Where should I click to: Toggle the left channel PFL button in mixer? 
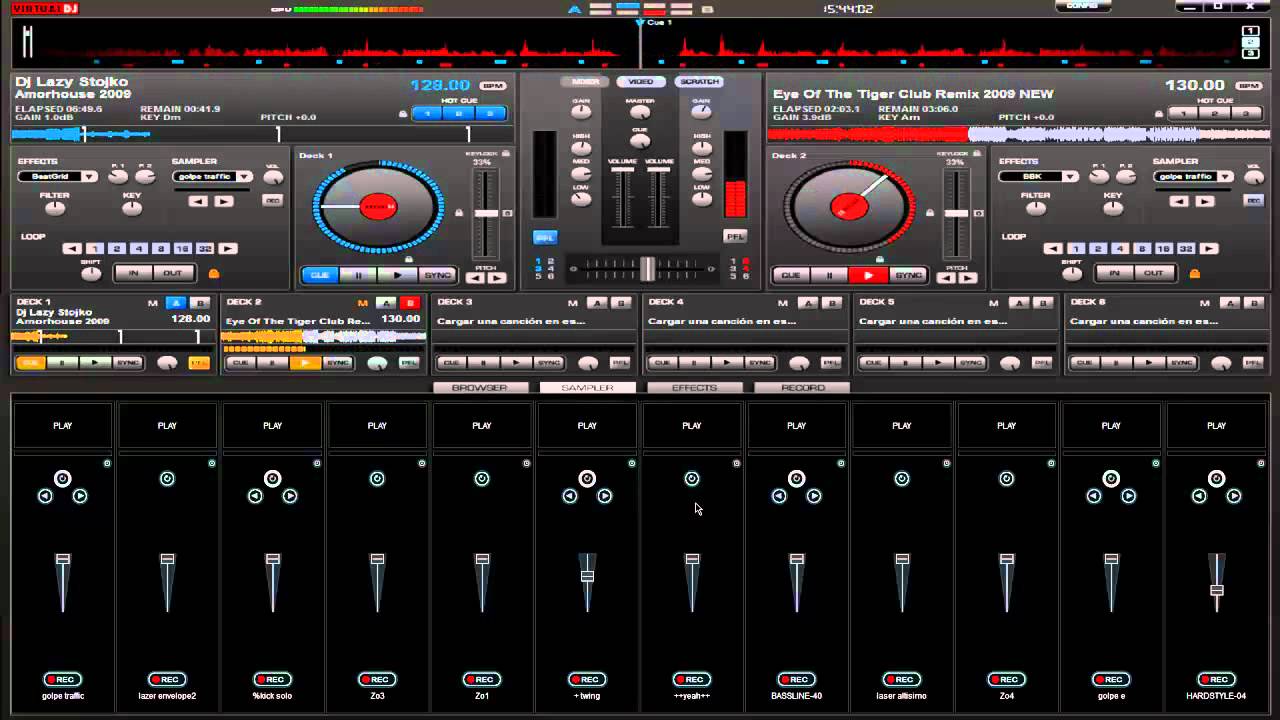coord(545,237)
